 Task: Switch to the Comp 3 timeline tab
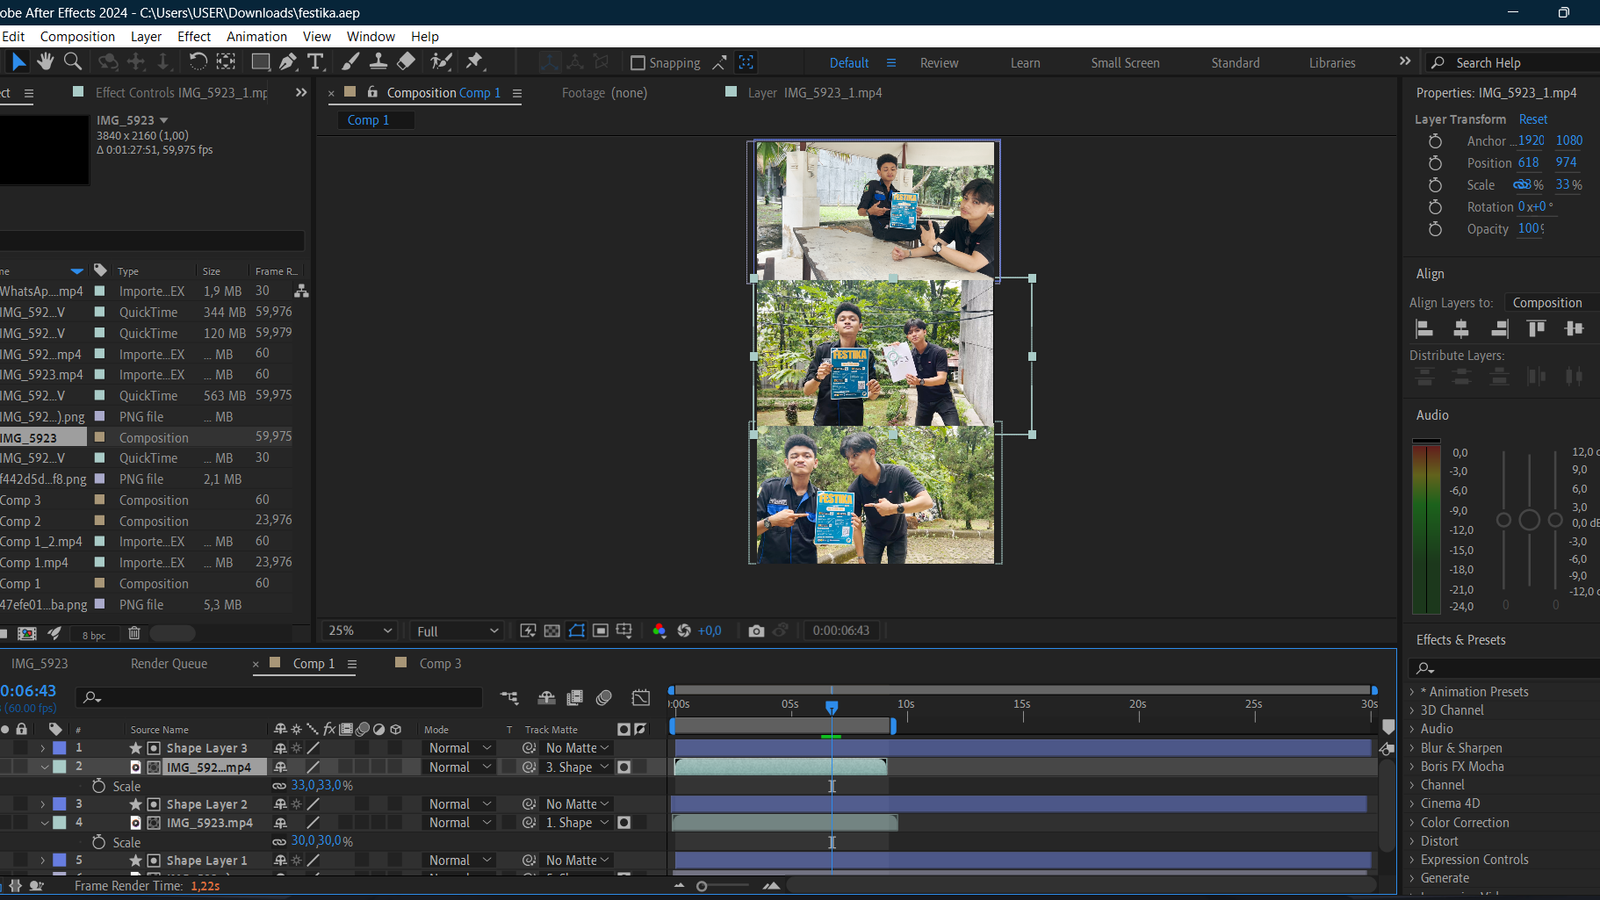[x=440, y=663]
